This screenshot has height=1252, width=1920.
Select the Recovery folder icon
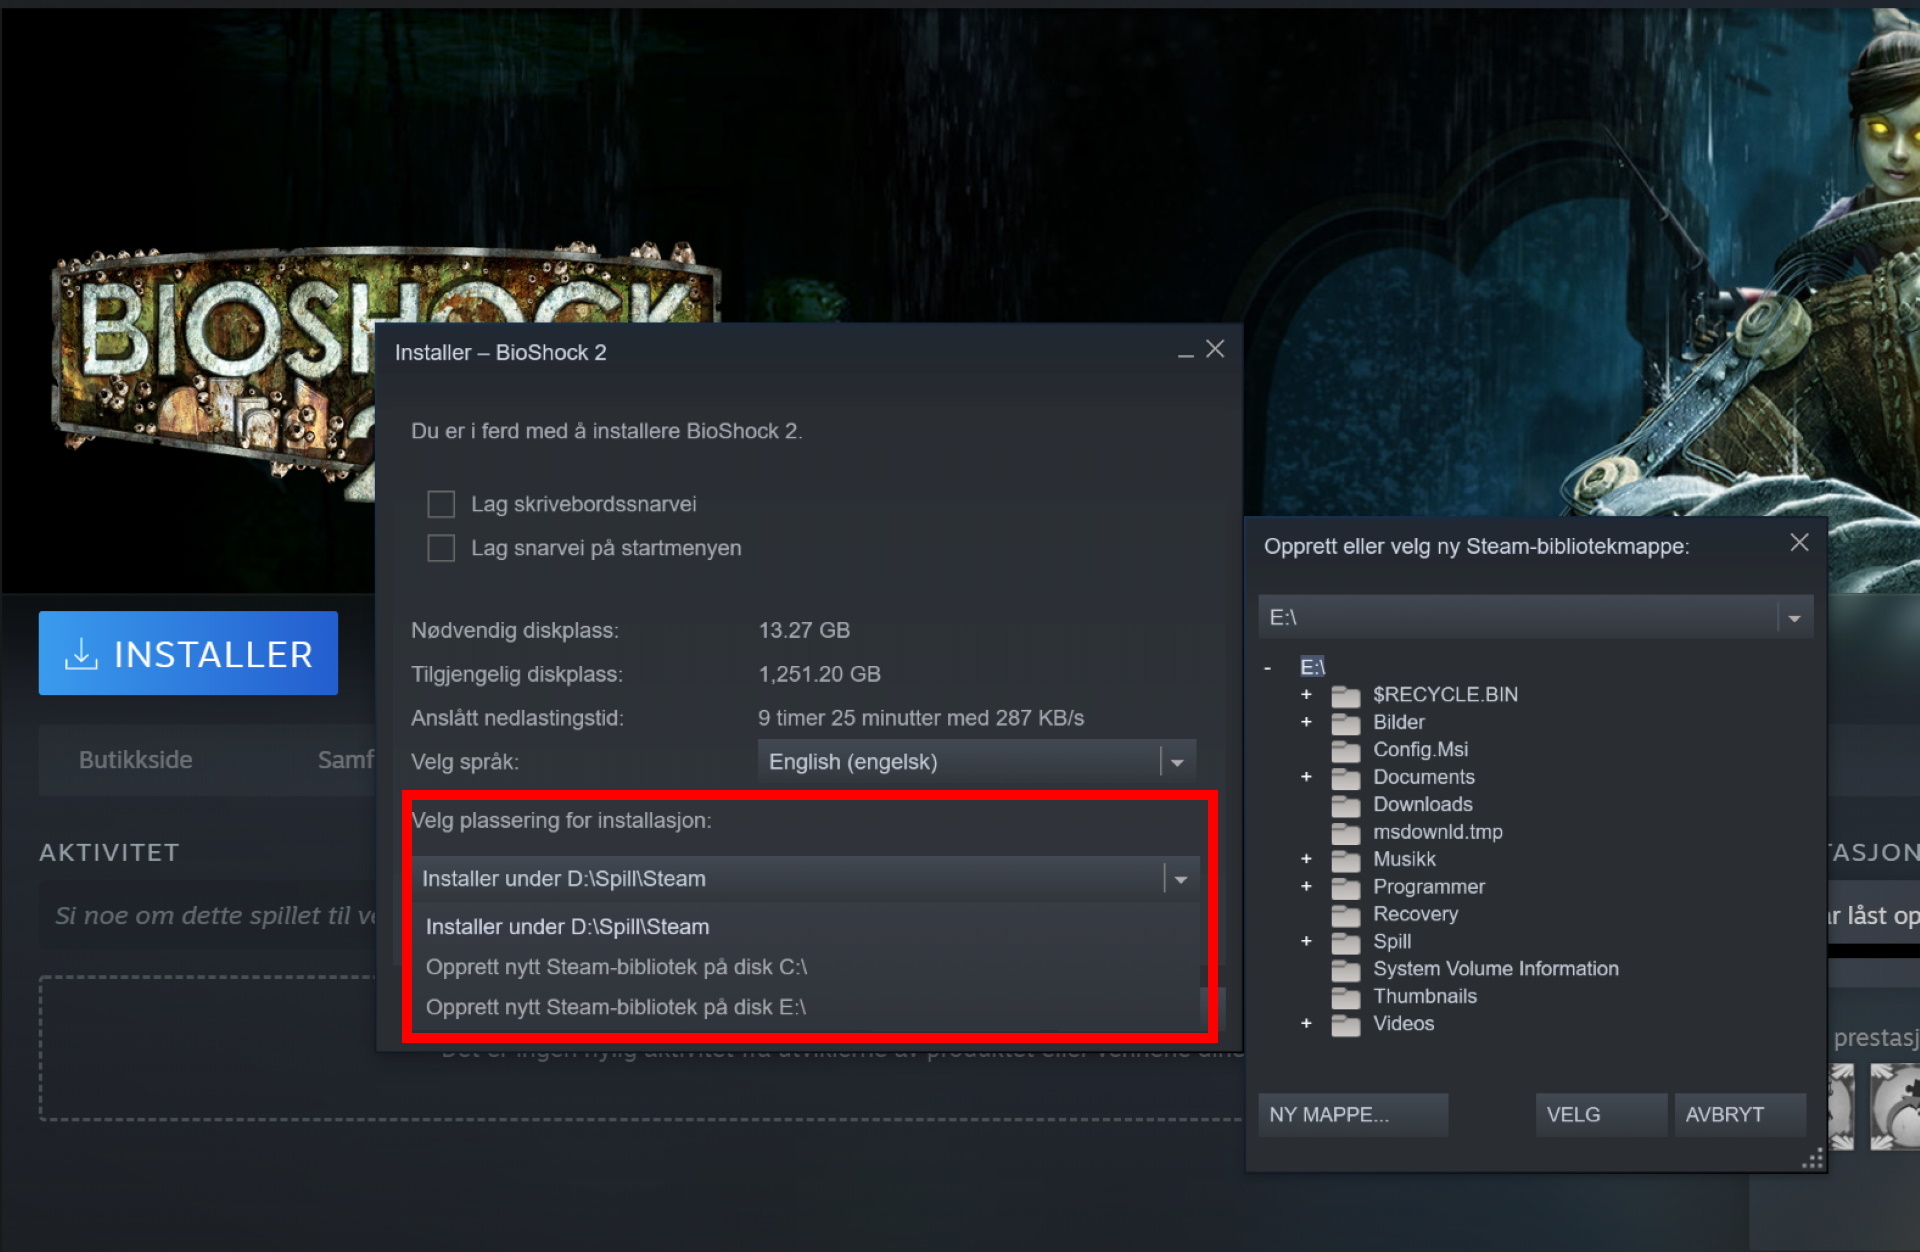(1346, 914)
